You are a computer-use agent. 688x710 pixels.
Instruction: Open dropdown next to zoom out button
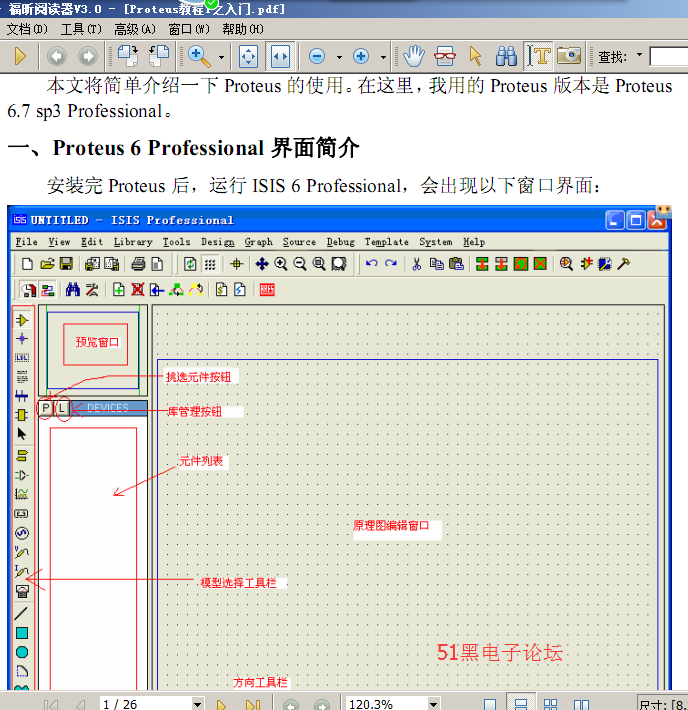click(x=339, y=57)
